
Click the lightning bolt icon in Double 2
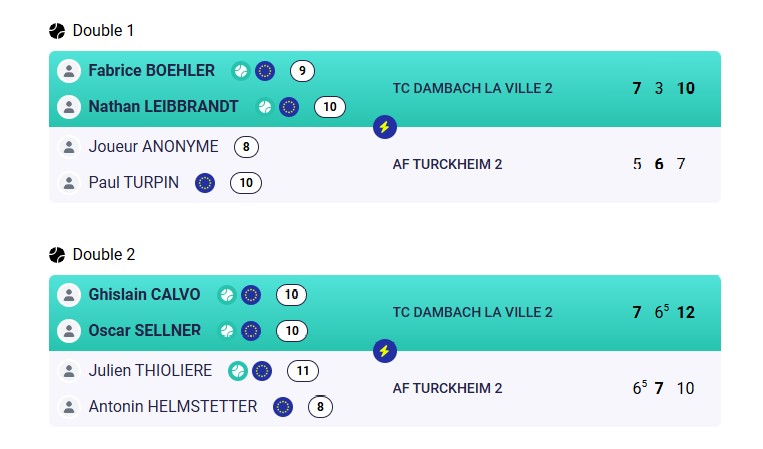click(x=384, y=351)
